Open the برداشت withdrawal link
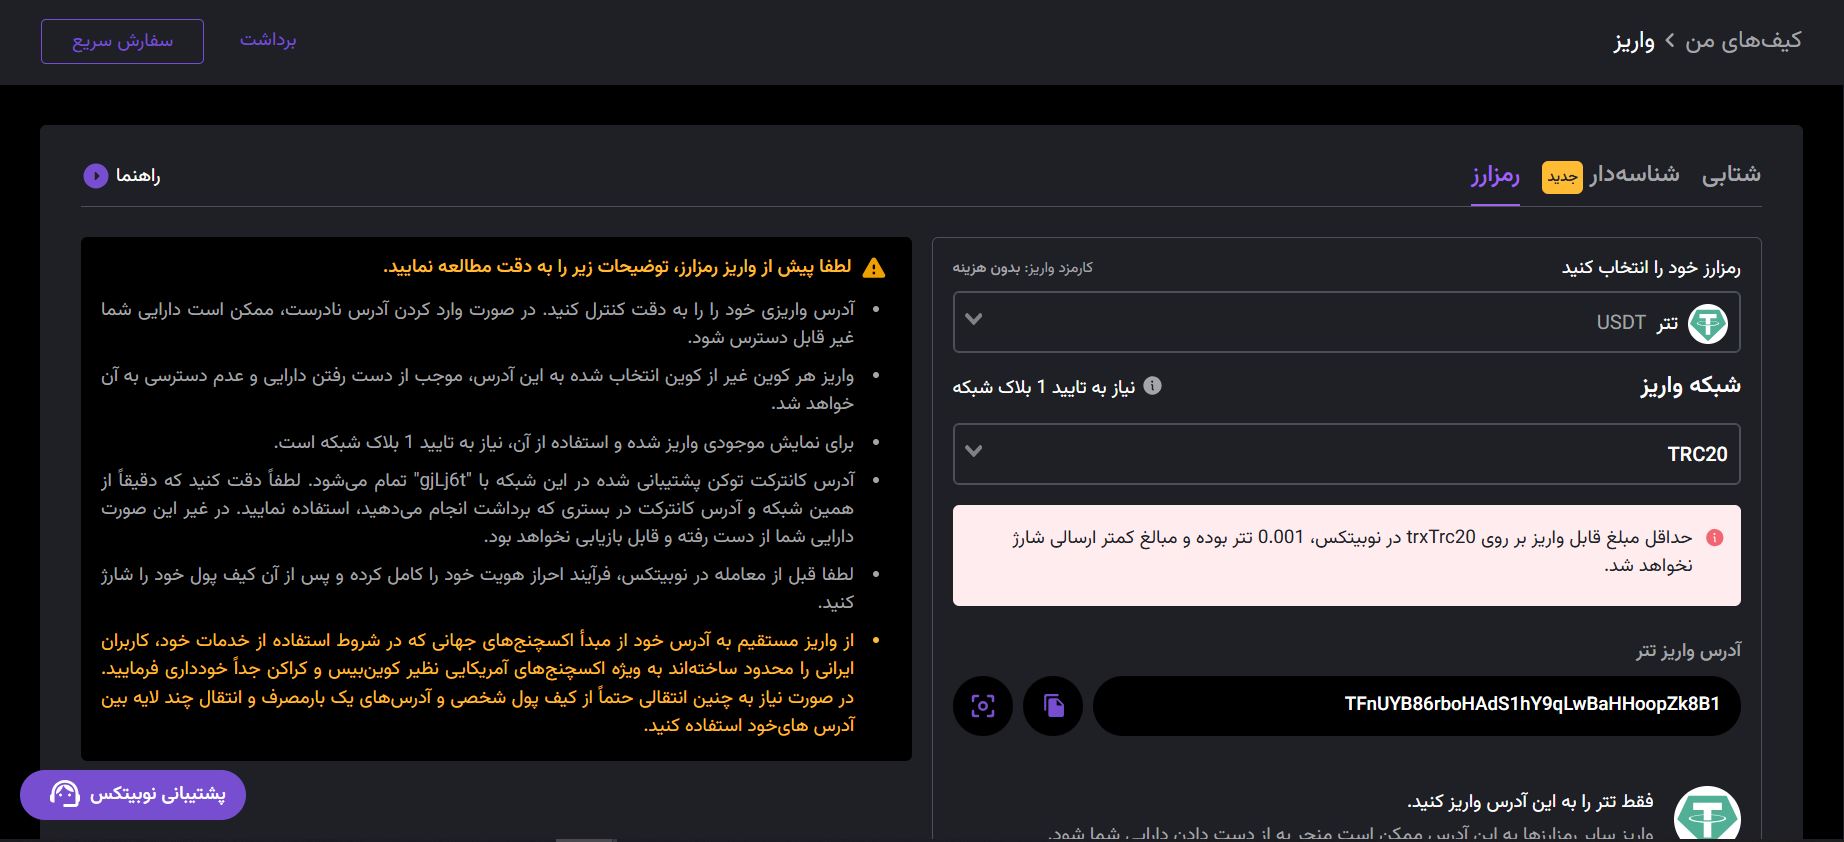The image size is (1844, 842). tap(268, 40)
